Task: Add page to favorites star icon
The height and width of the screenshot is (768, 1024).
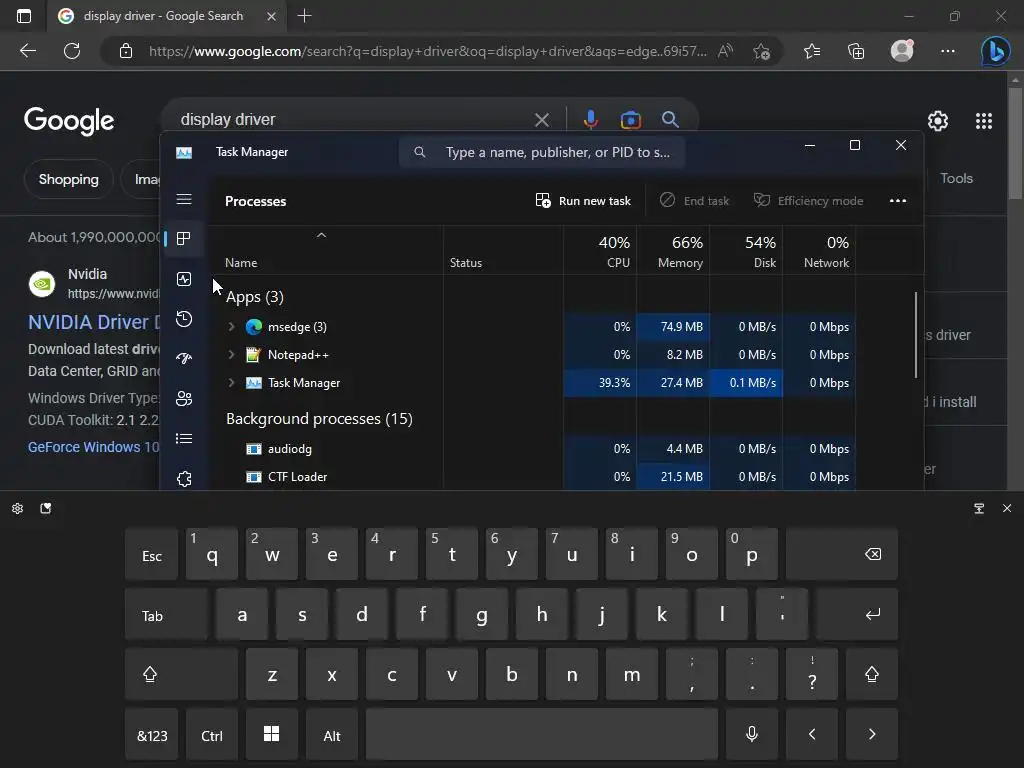Action: pyautogui.click(x=761, y=51)
